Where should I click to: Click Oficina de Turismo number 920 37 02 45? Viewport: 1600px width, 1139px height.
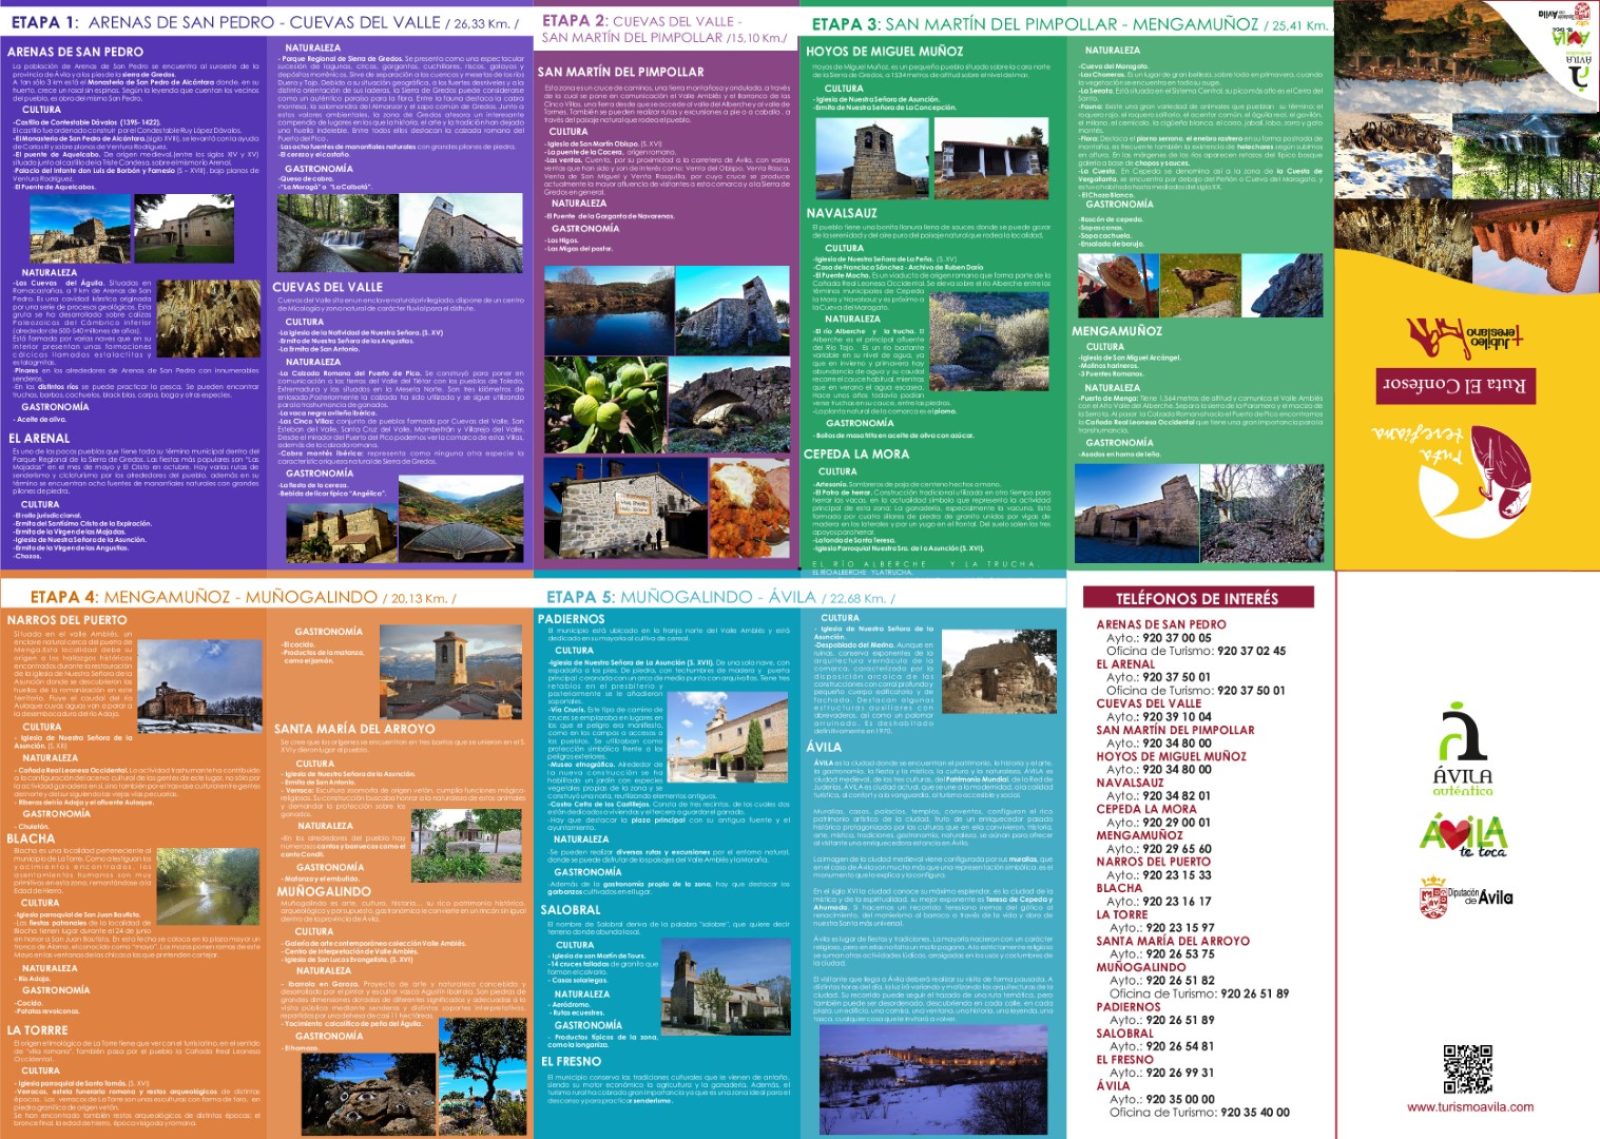coord(1252,651)
